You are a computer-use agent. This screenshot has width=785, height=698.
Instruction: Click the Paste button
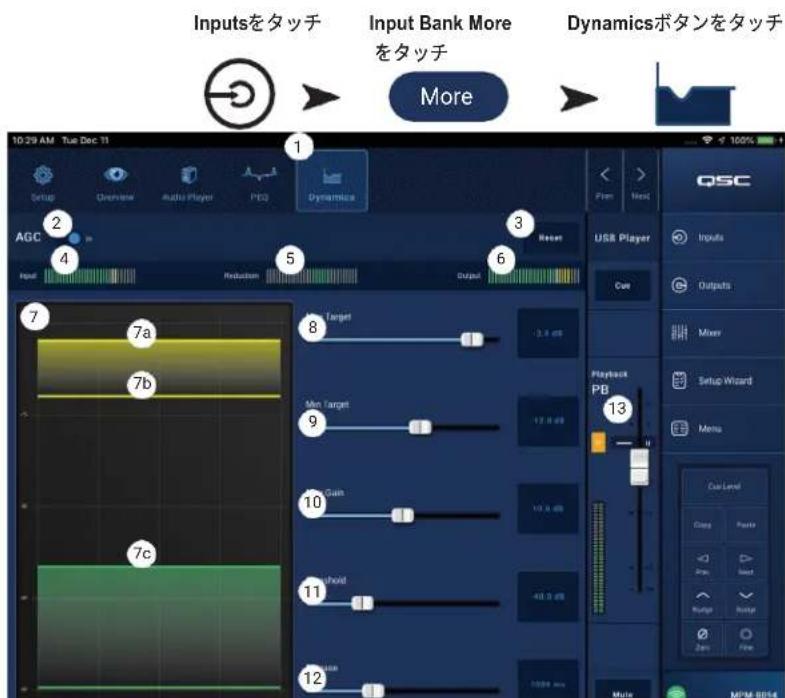point(746,525)
